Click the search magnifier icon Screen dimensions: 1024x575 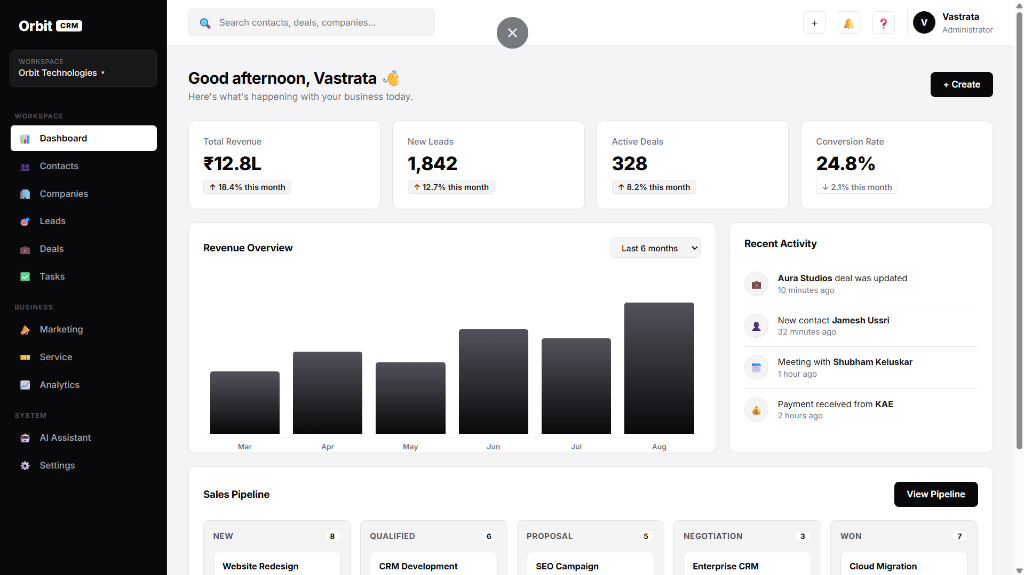[205, 23]
